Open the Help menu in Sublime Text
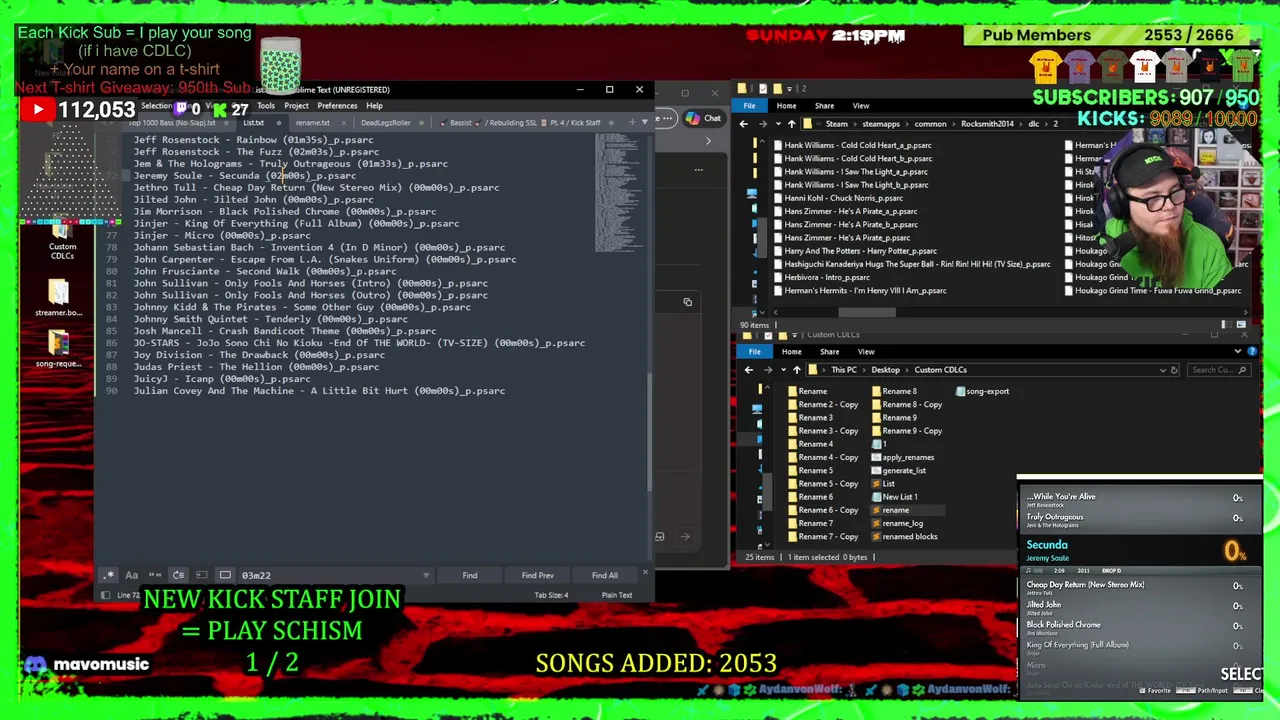The image size is (1280, 720). coord(374,105)
